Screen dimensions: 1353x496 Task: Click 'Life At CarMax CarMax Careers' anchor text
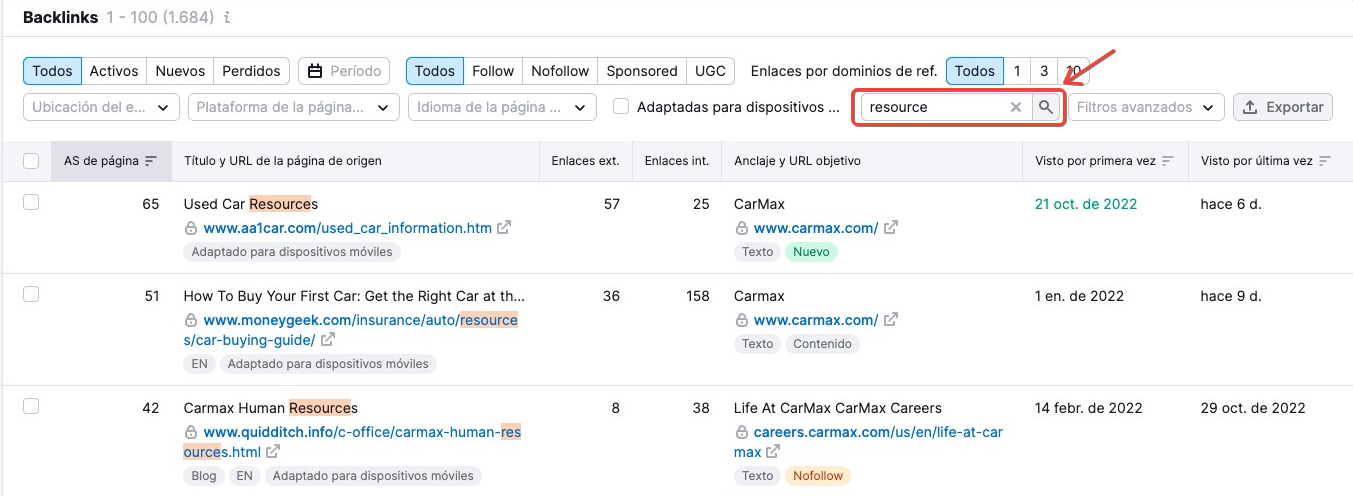tap(838, 408)
